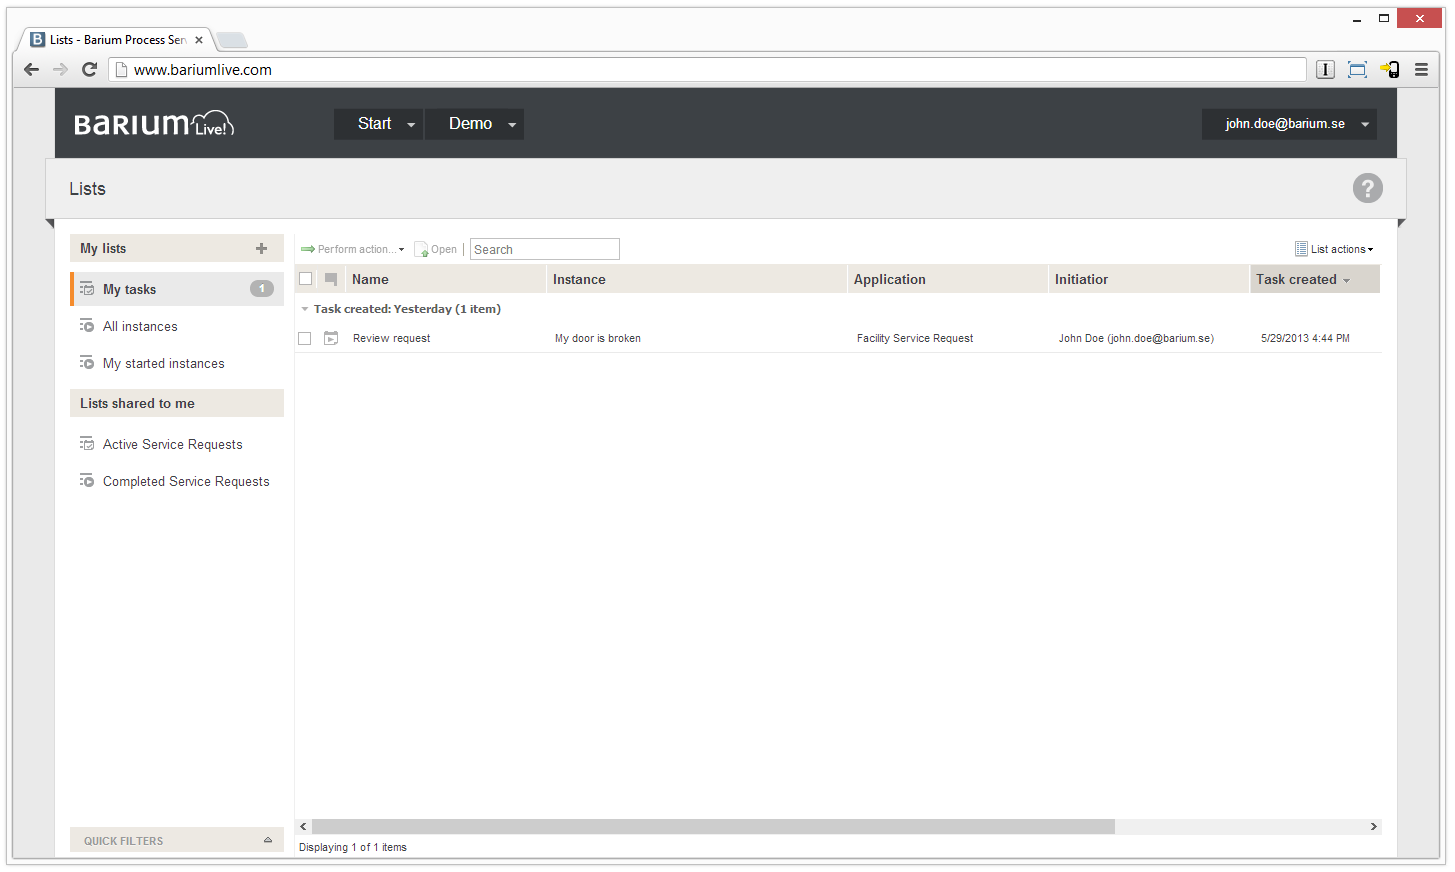Open the Chrome browser menu icon
1455x872 pixels.
click(1420, 70)
